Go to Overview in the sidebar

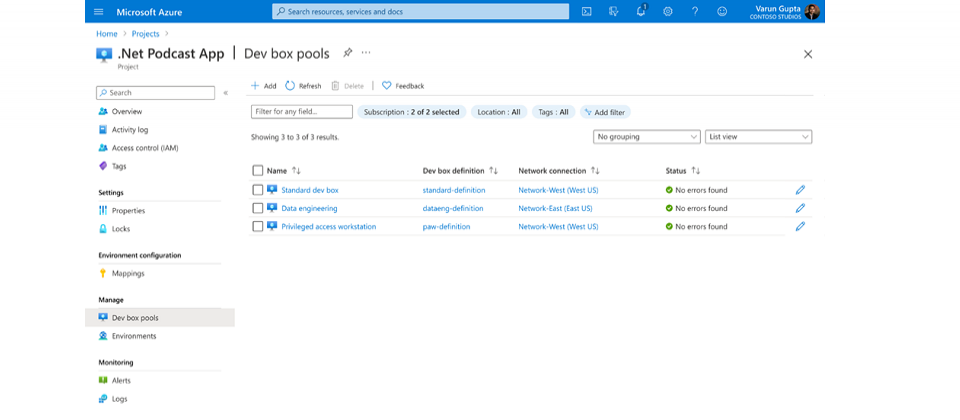[x=127, y=111]
